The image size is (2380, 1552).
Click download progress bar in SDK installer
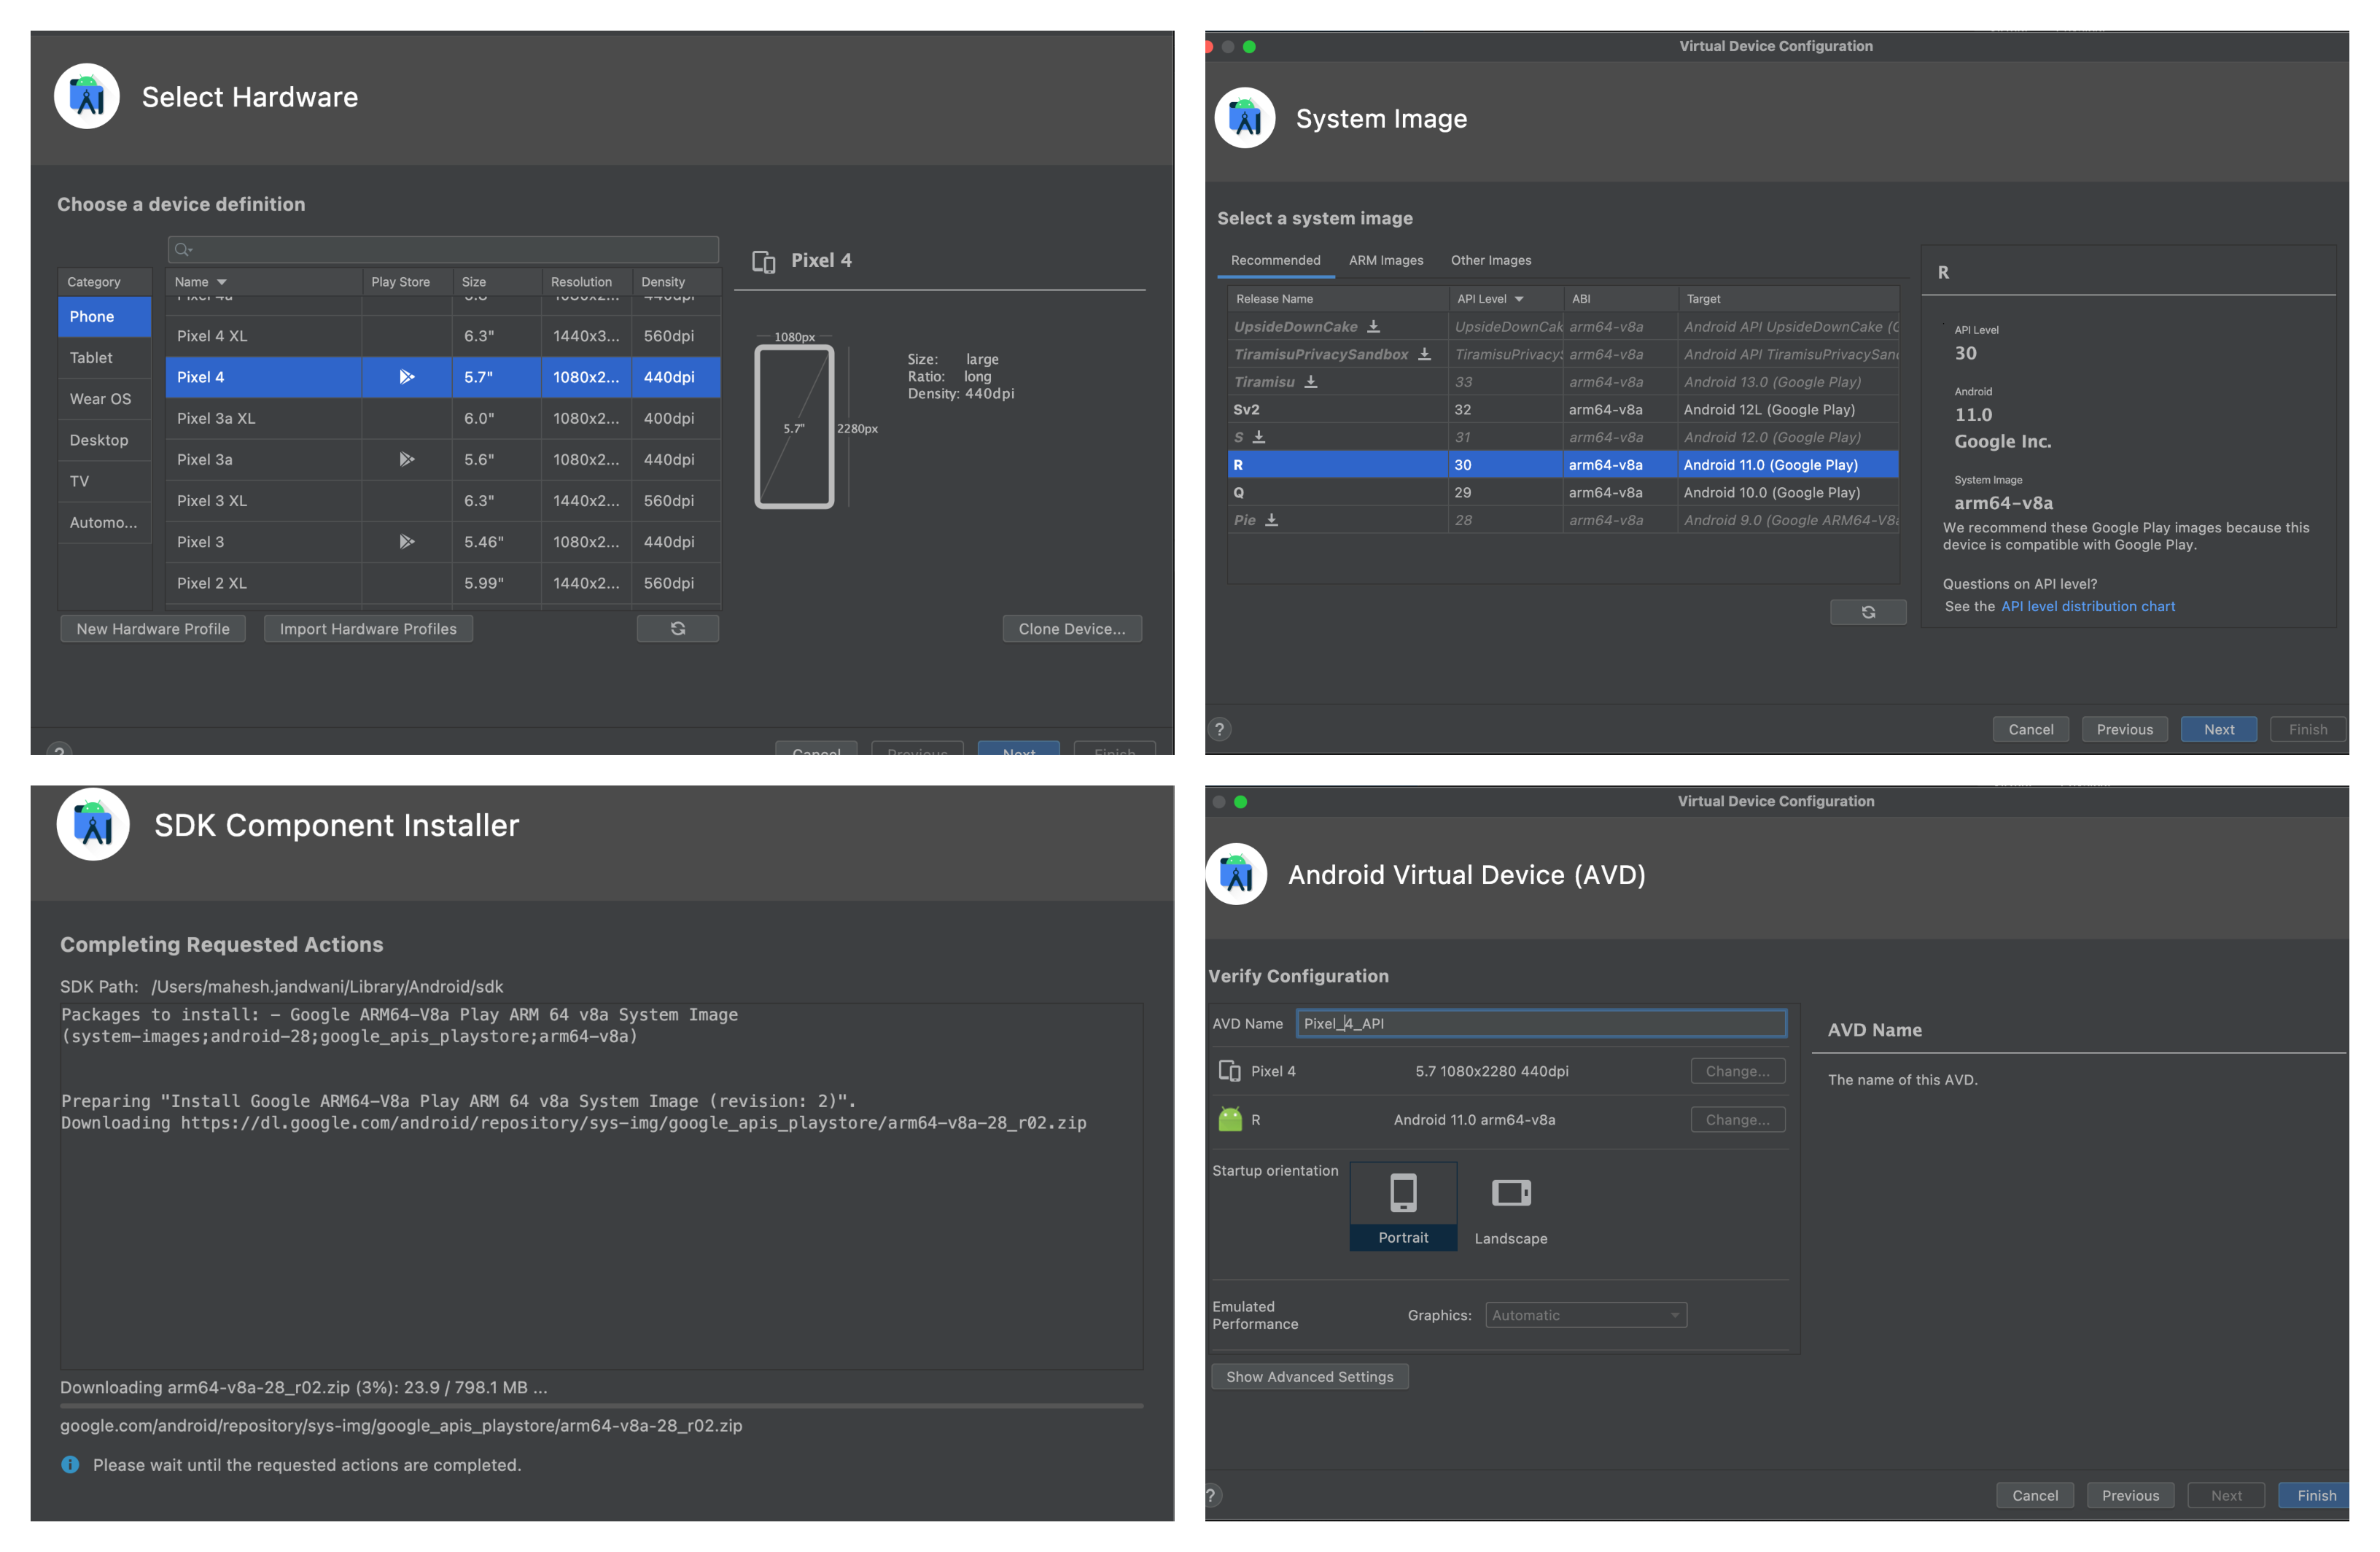[601, 1405]
